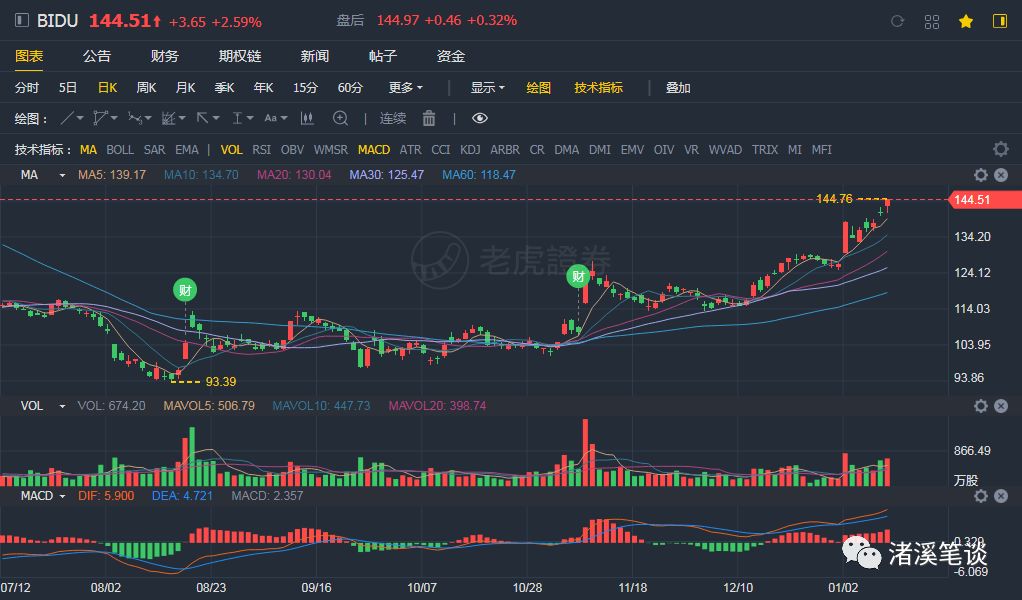Select the 周K weekly period

[x=146, y=87]
